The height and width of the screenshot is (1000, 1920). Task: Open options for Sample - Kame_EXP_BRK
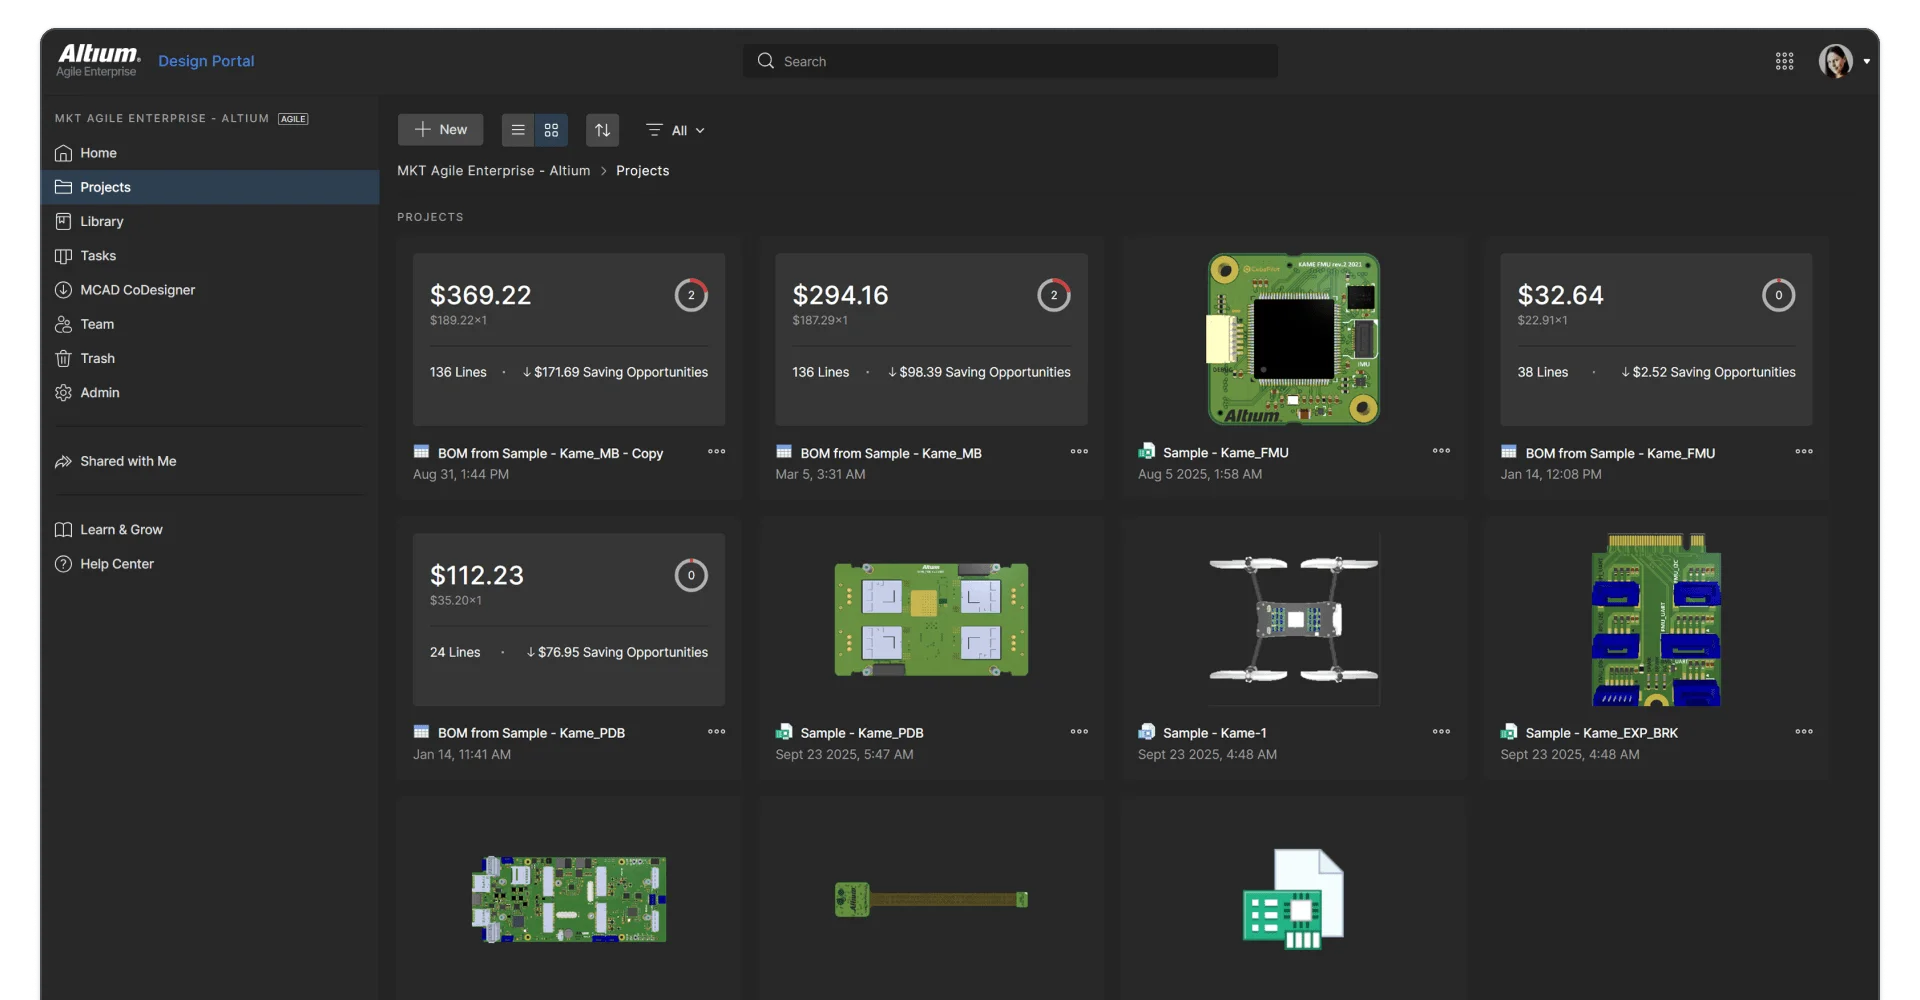pyautogui.click(x=1804, y=732)
